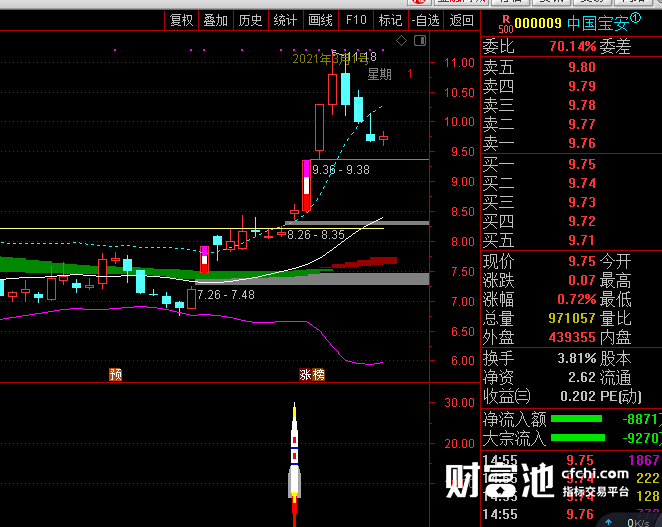
Task: Click the 返回 back button
Action: pyautogui.click(x=461, y=20)
